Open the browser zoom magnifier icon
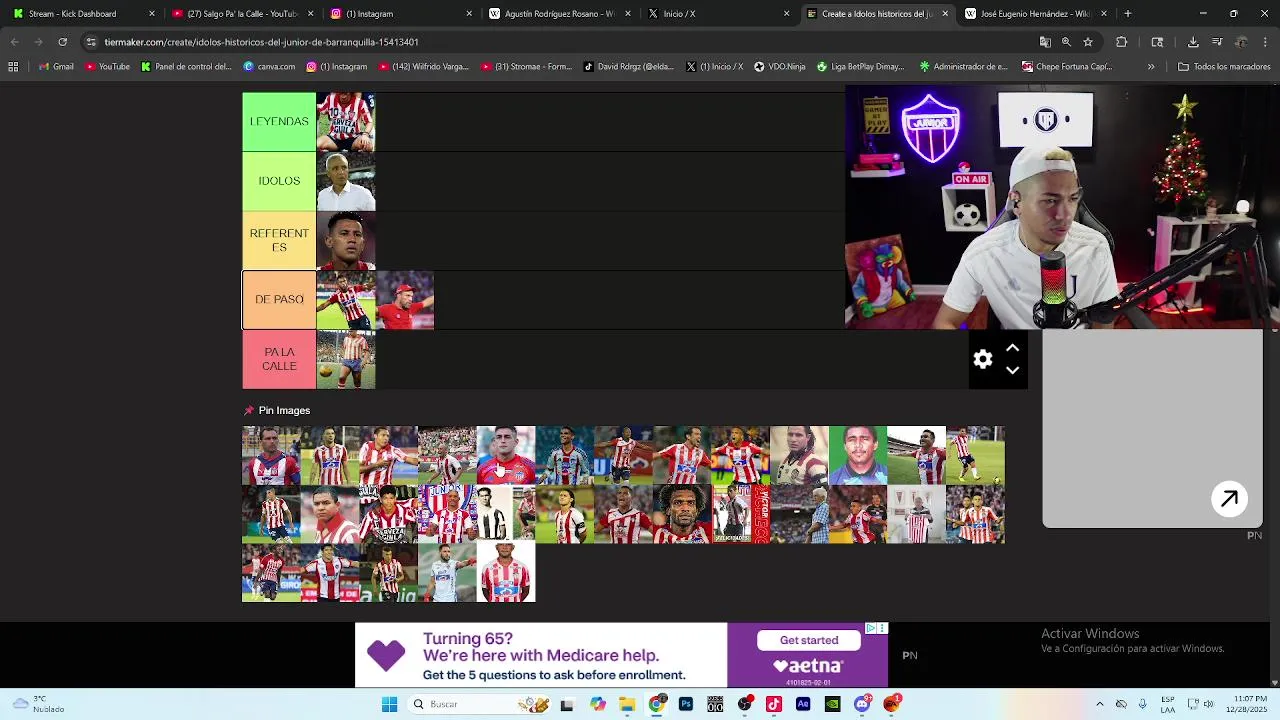The width and height of the screenshot is (1280, 720). point(1066,42)
